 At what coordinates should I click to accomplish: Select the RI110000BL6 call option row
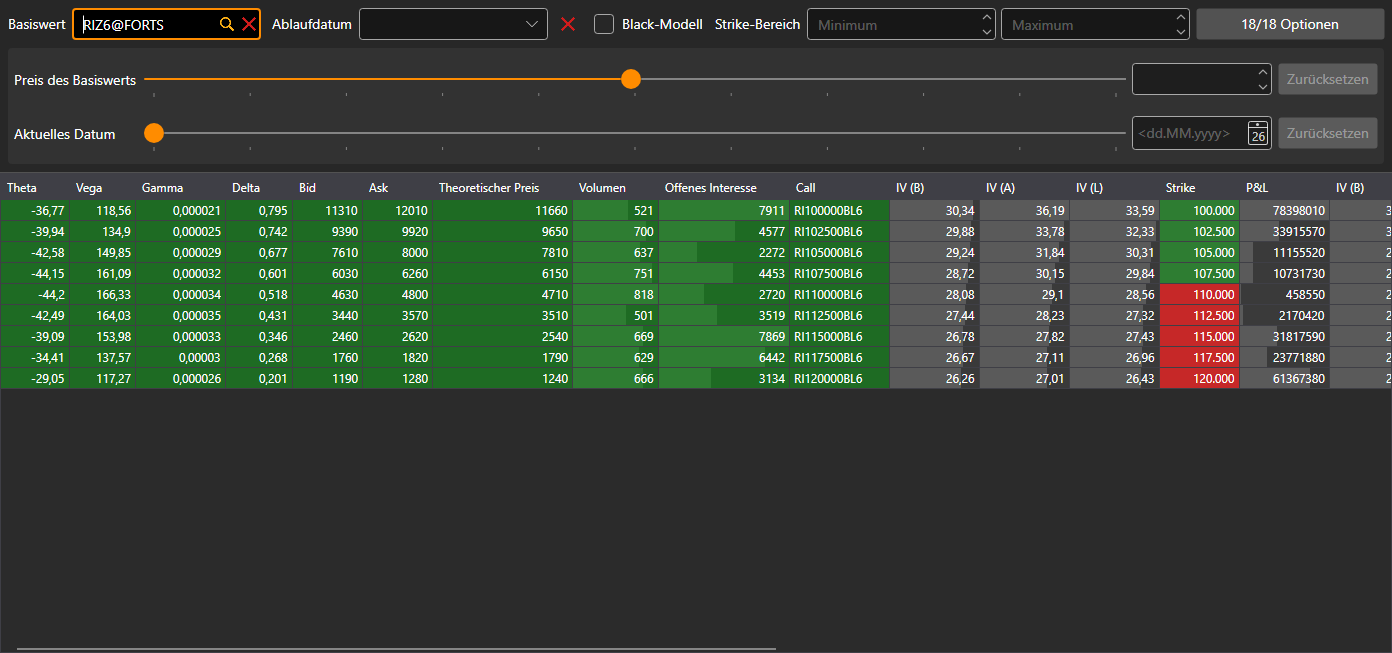pos(695,295)
